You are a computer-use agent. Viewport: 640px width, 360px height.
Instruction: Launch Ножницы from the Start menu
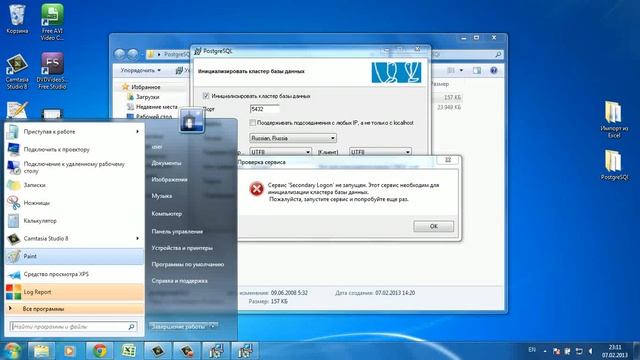tap(74, 203)
